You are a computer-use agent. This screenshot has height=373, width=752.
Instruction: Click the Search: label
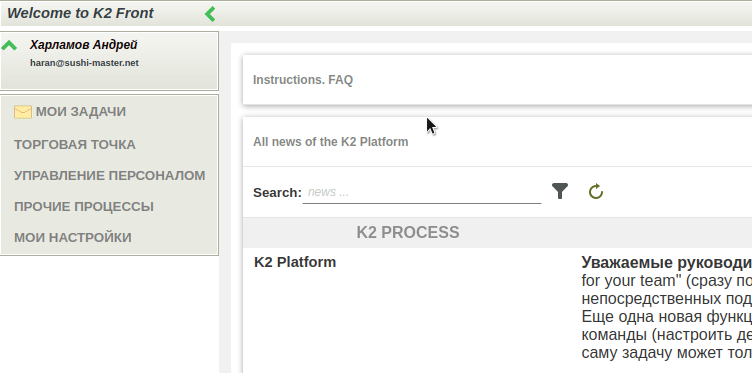tap(277, 193)
